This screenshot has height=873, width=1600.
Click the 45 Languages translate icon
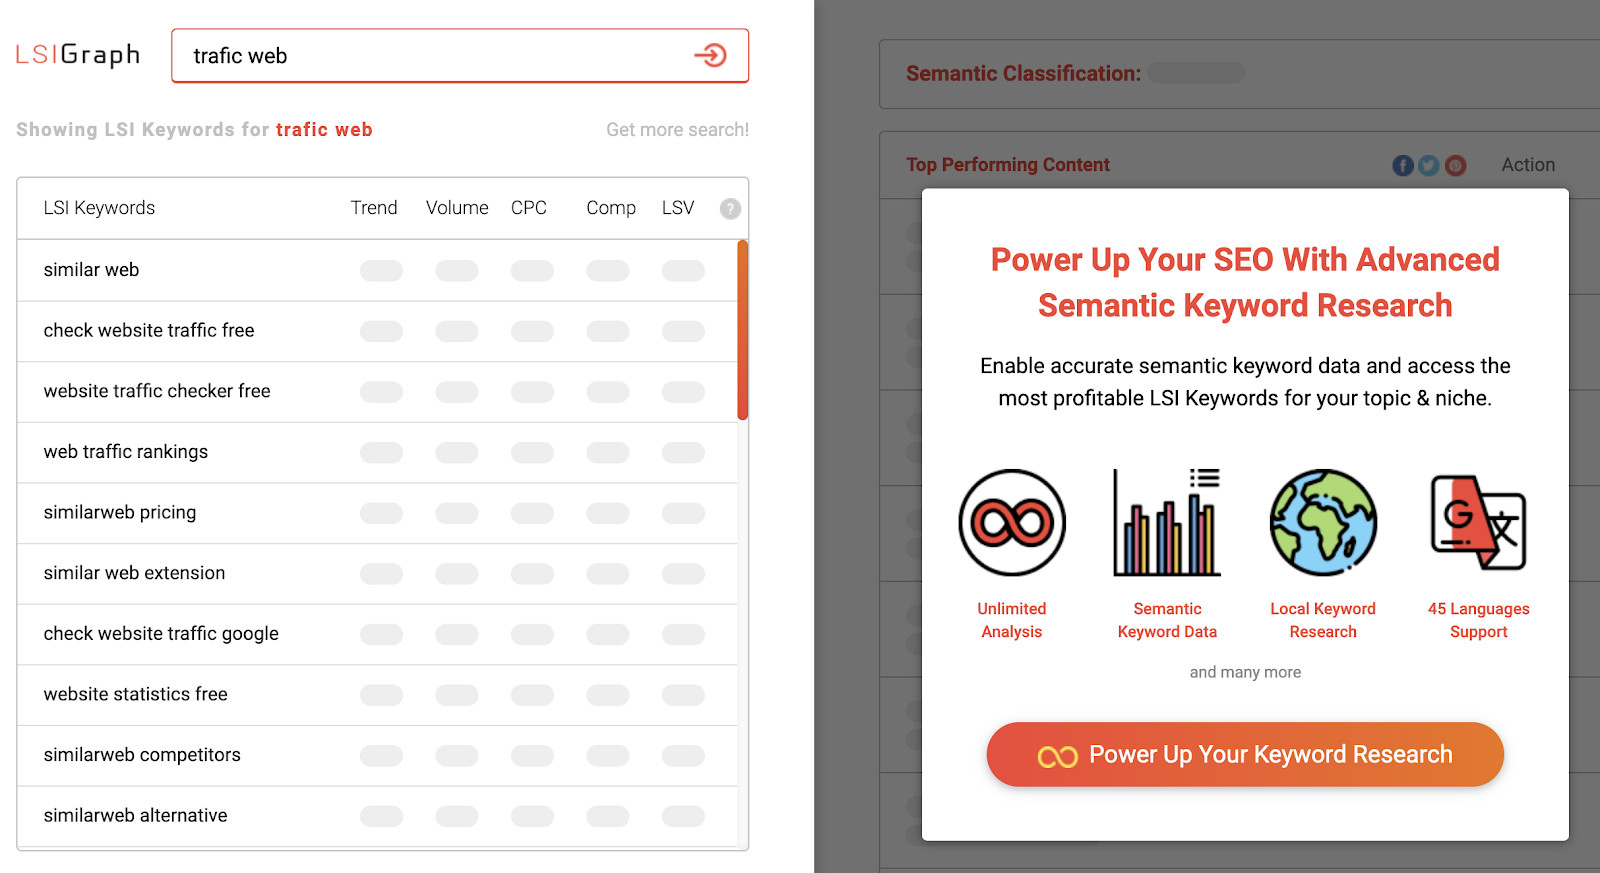pyautogui.click(x=1478, y=522)
